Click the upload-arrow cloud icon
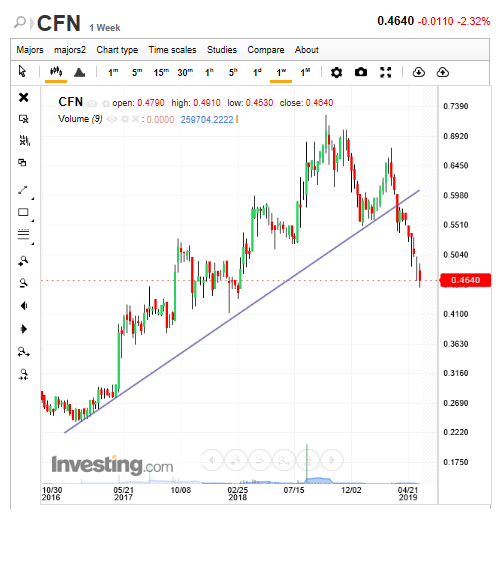Screen dimensions: 503x578 coord(443,72)
